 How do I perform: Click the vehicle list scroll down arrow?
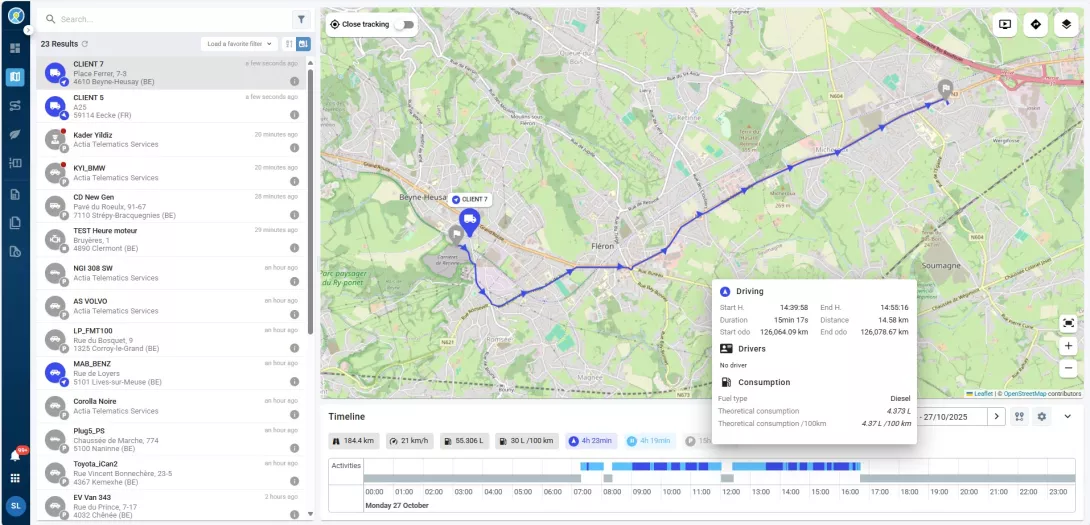[310, 514]
